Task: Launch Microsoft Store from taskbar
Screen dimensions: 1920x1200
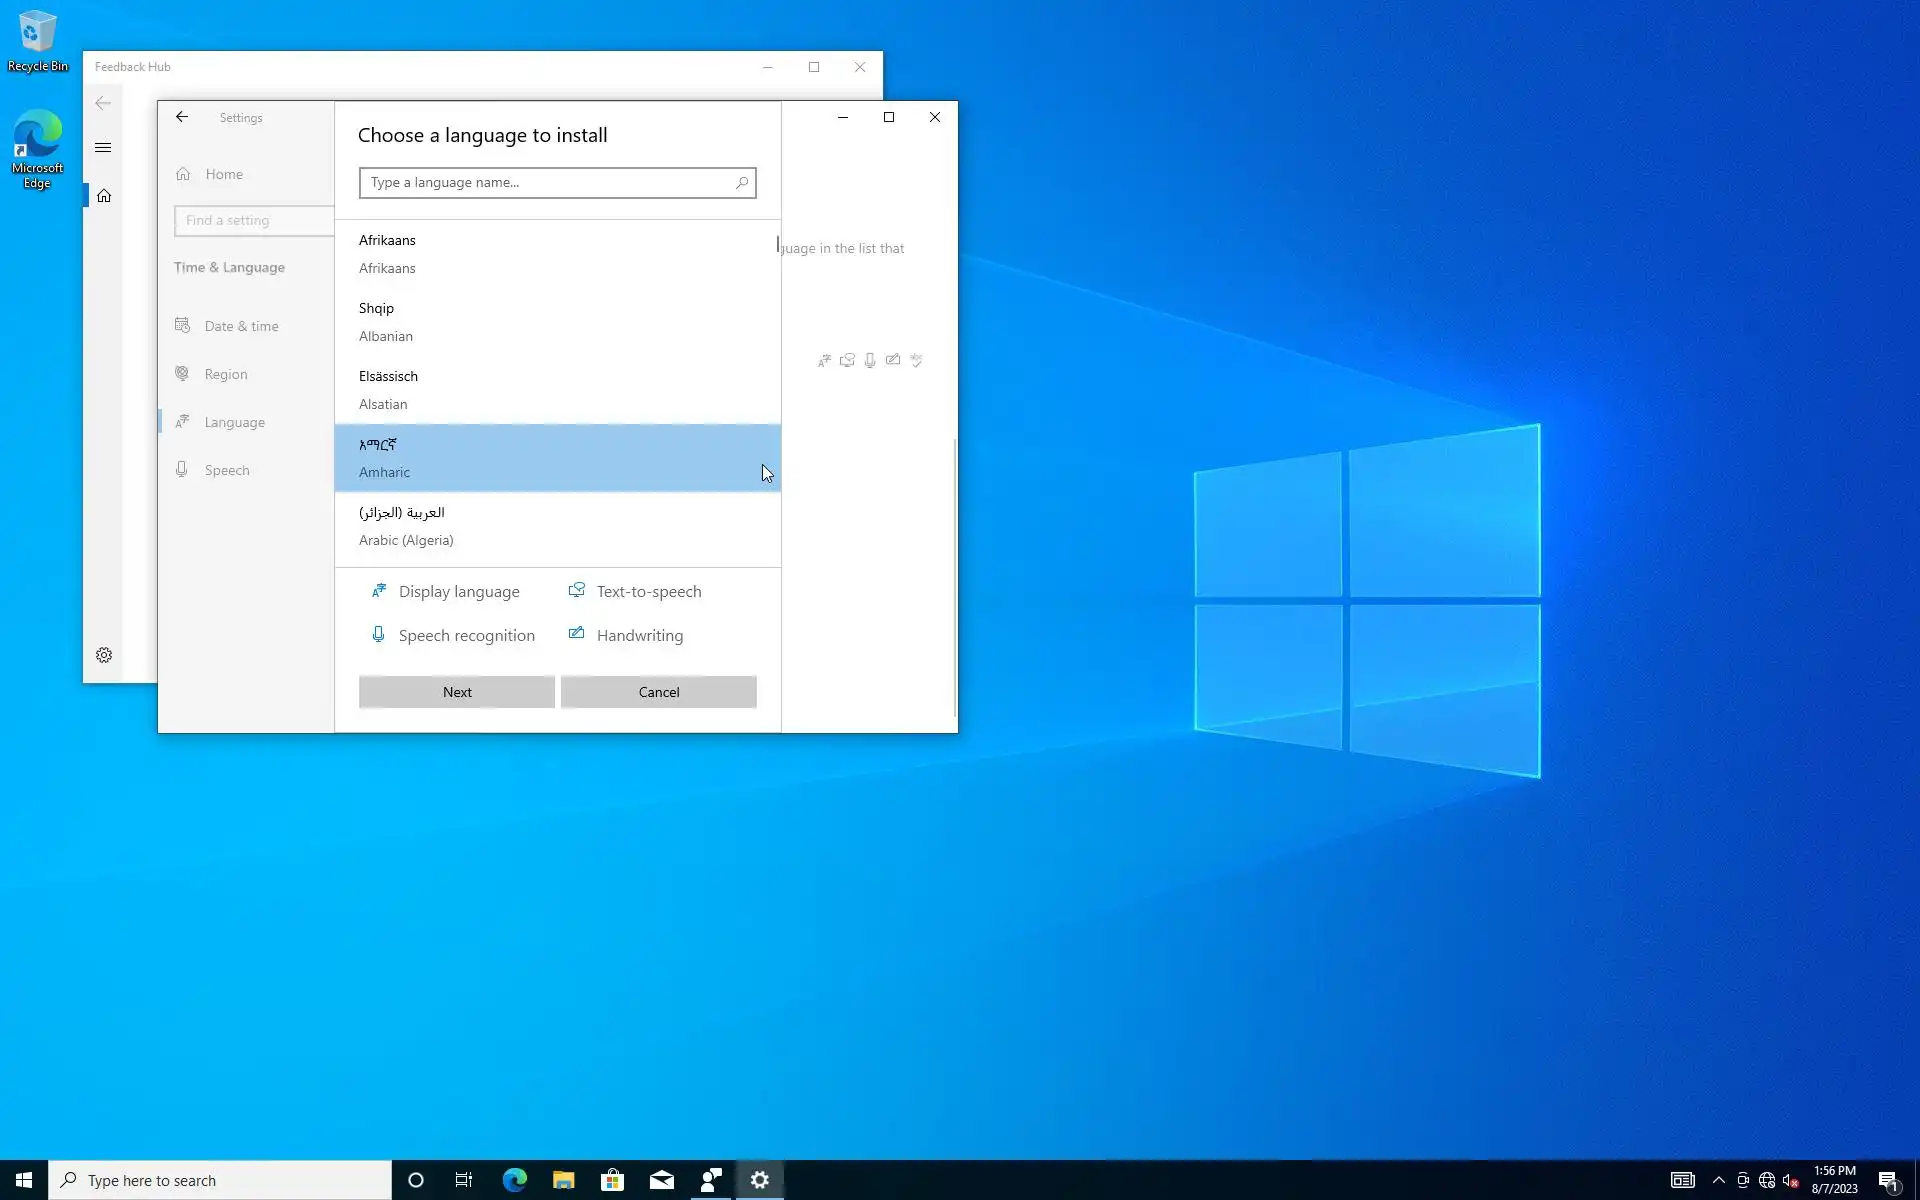Action: coord(612,1180)
